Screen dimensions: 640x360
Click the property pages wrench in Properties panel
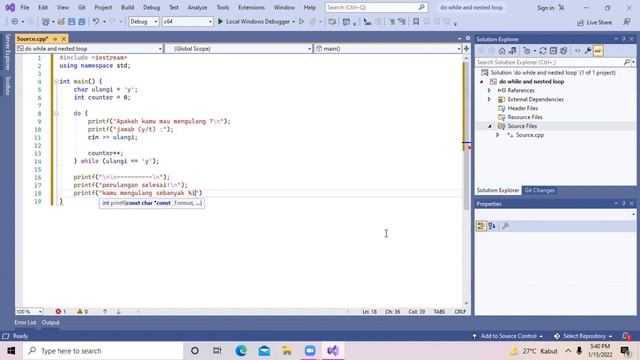point(505,226)
